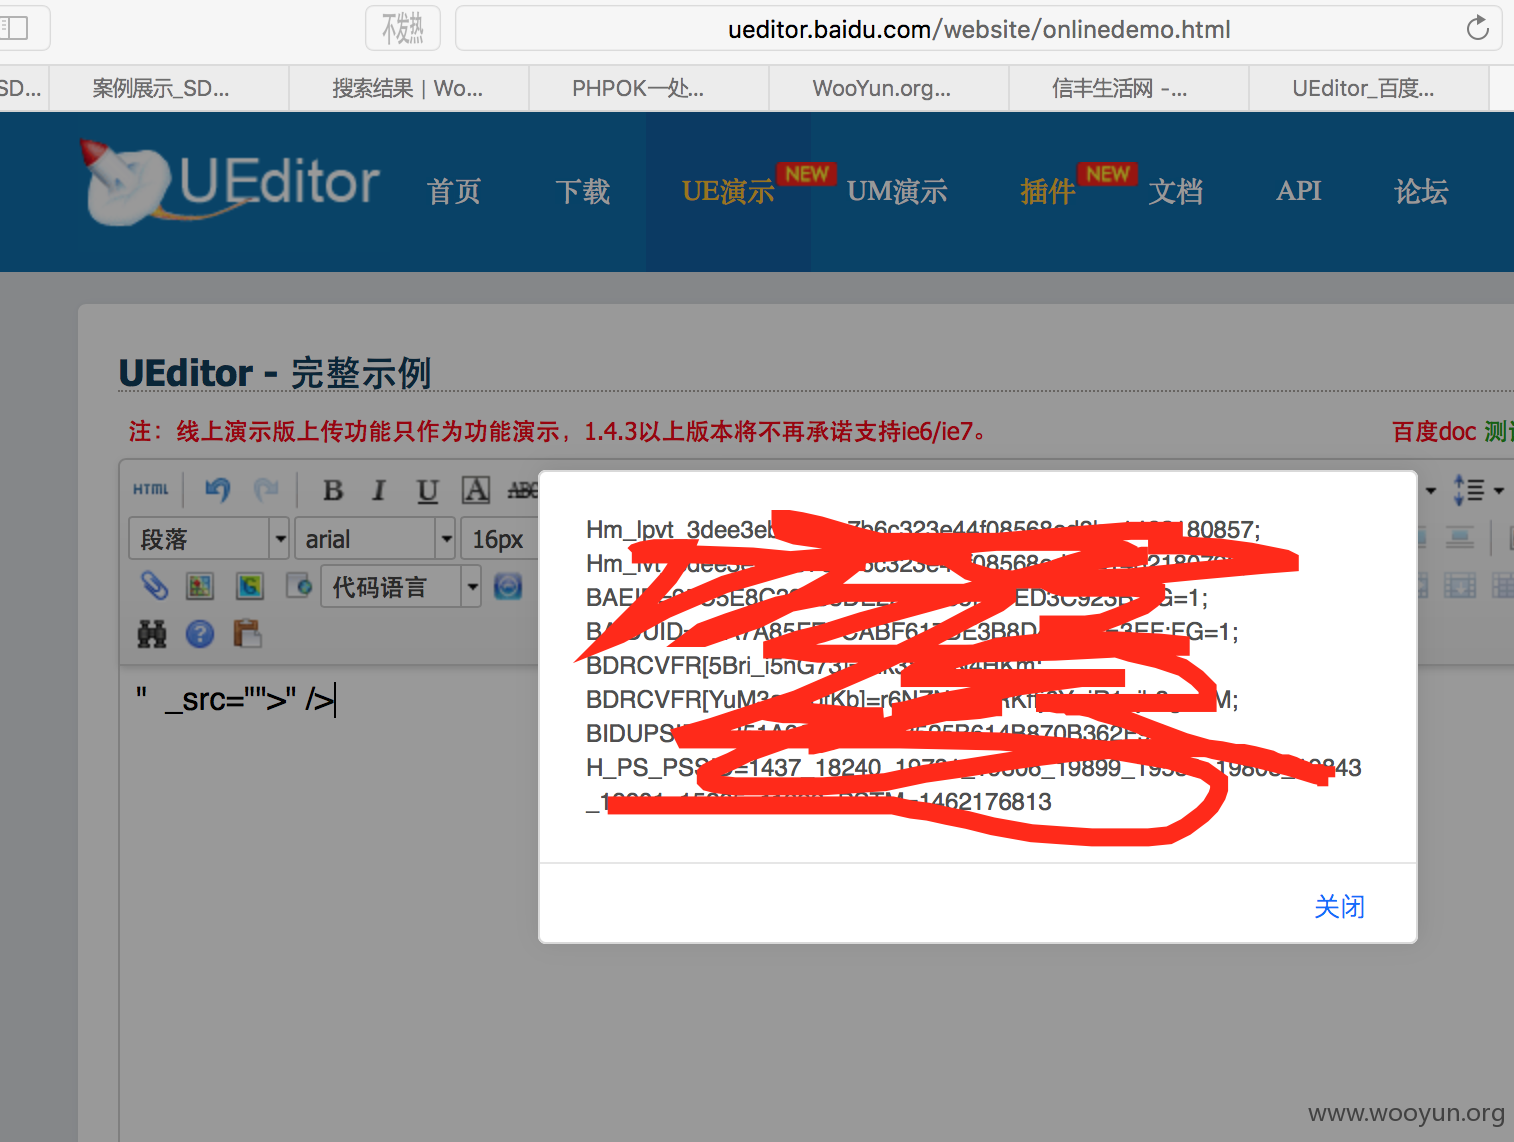Image resolution: width=1514 pixels, height=1142 pixels.
Task: Click the undo arrow icon
Action: [x=217, y=489]
